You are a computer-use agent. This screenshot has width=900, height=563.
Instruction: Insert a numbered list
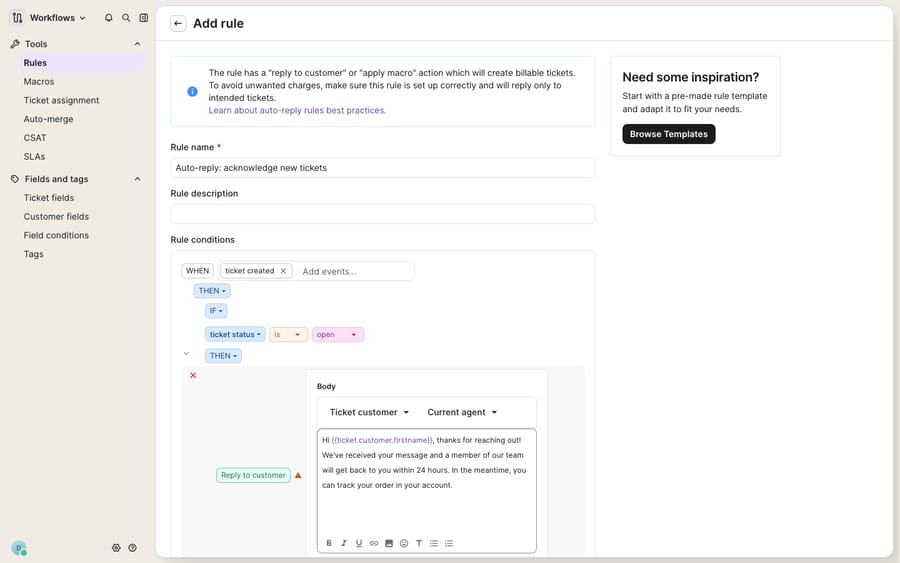point(449,543)
